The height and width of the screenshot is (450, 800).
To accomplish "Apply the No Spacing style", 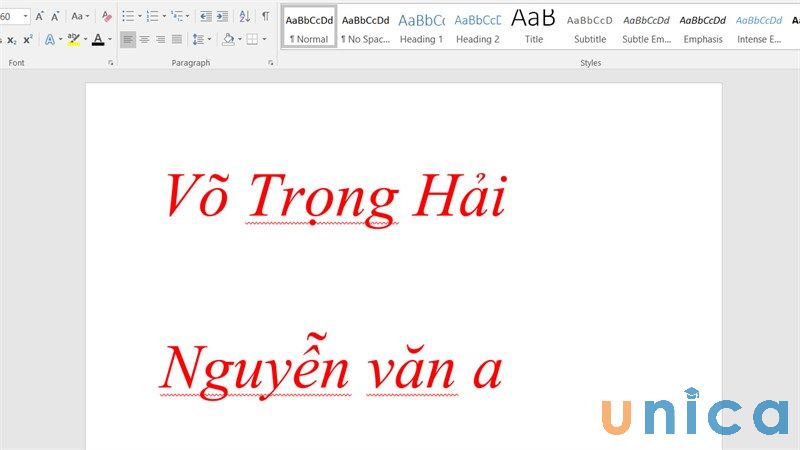I will 365,27.
